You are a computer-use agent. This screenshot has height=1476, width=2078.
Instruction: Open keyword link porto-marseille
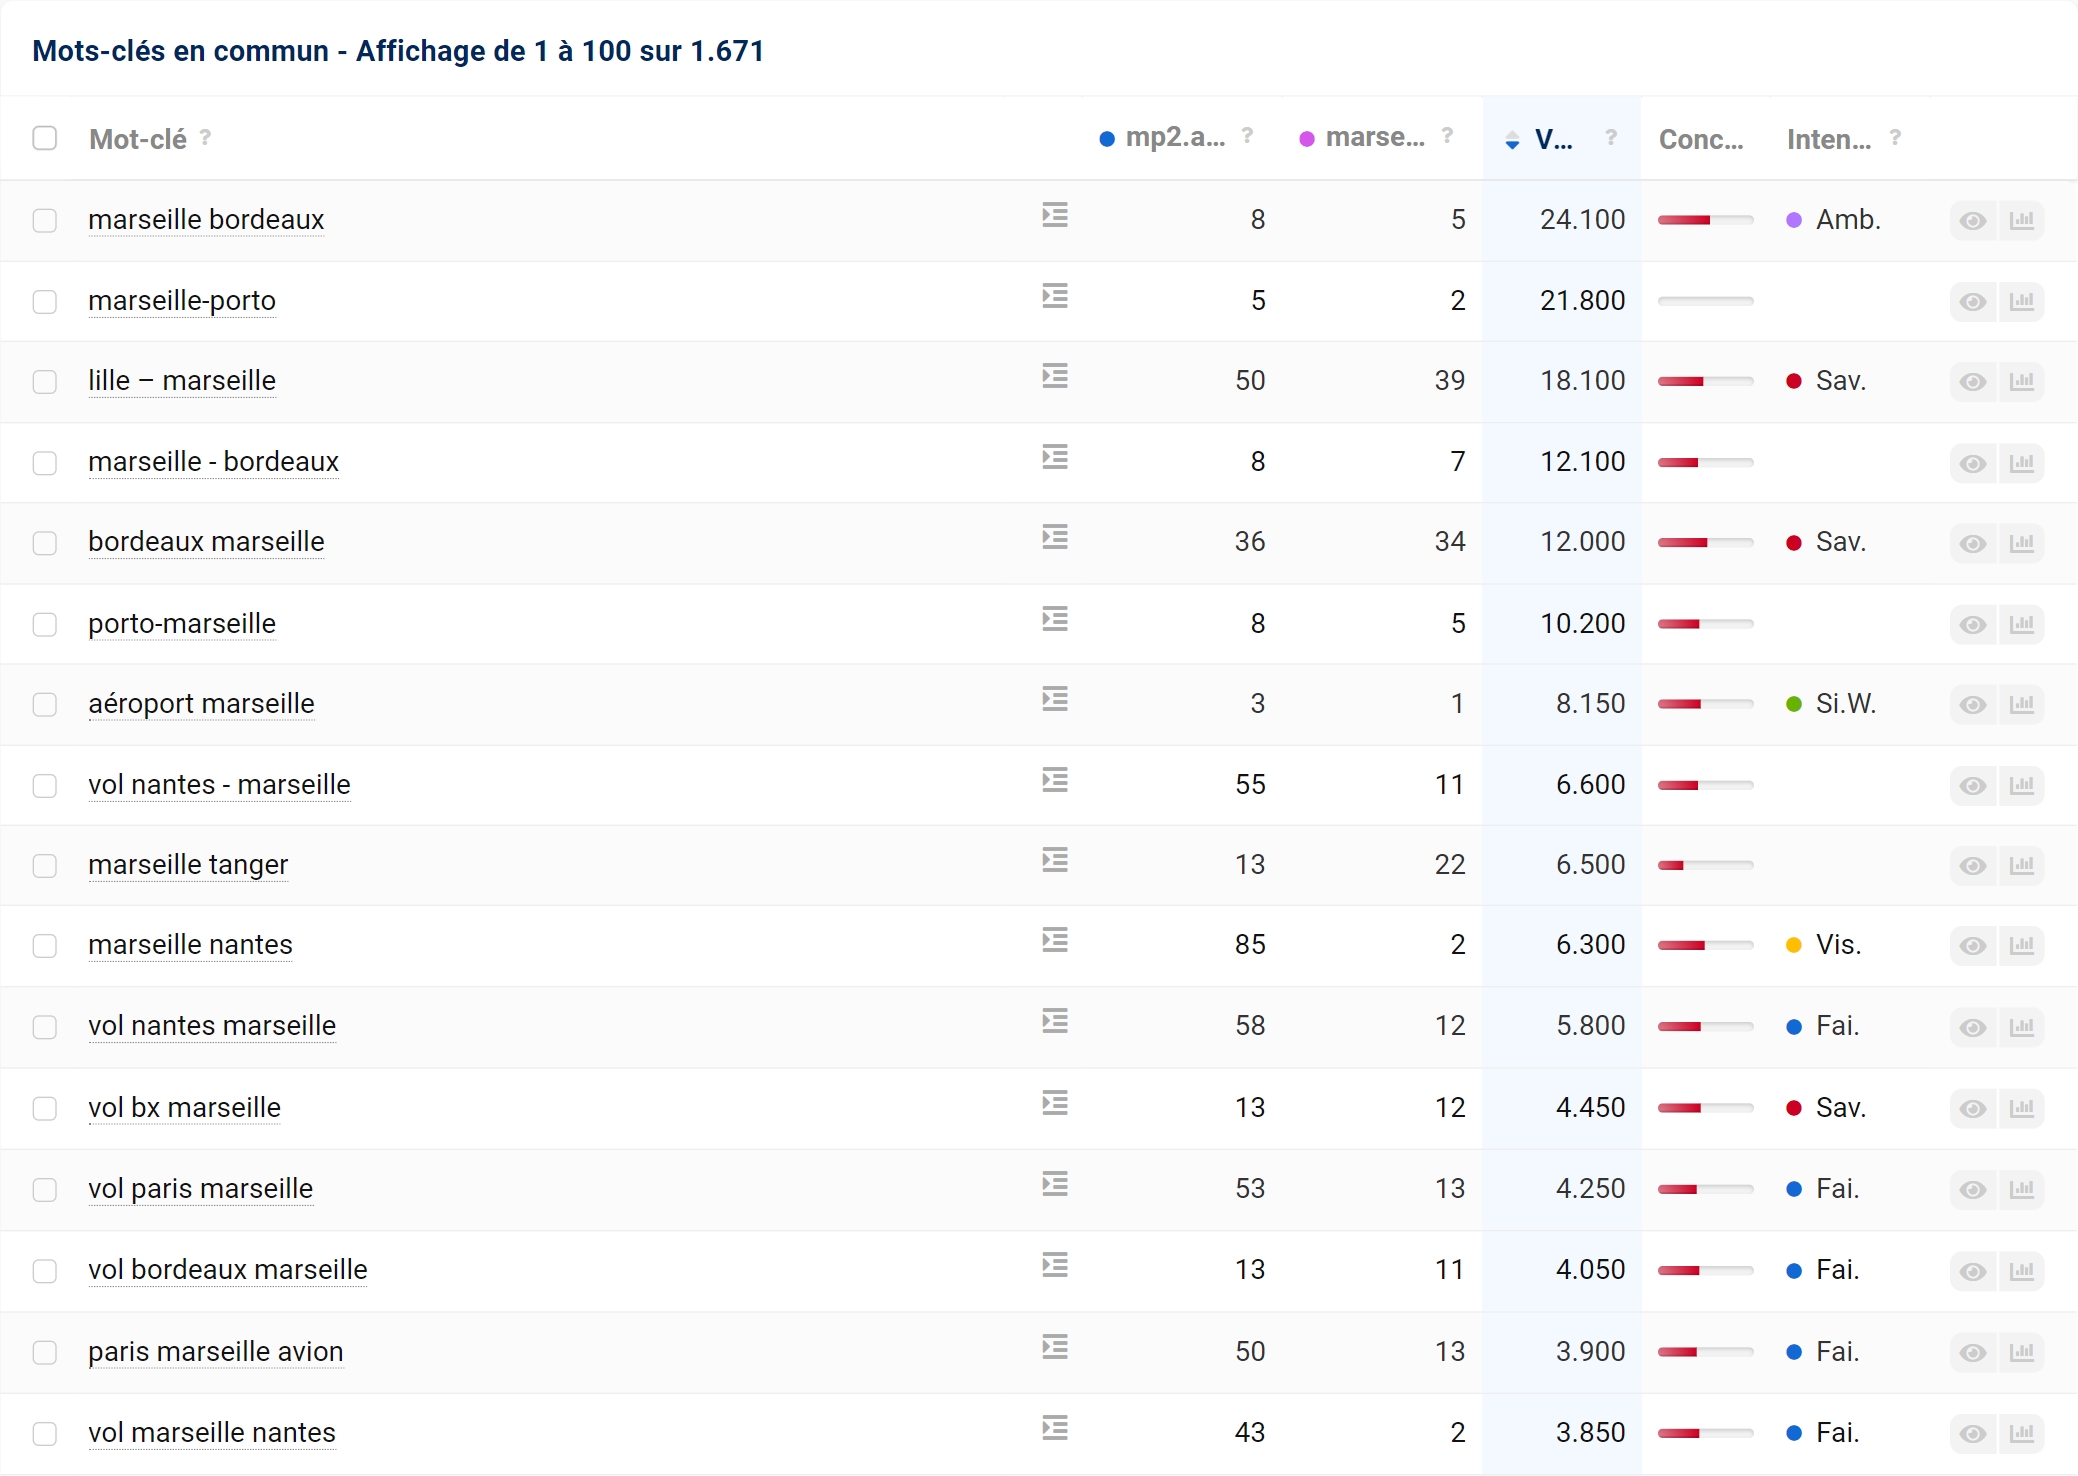(x=182, y=623)
